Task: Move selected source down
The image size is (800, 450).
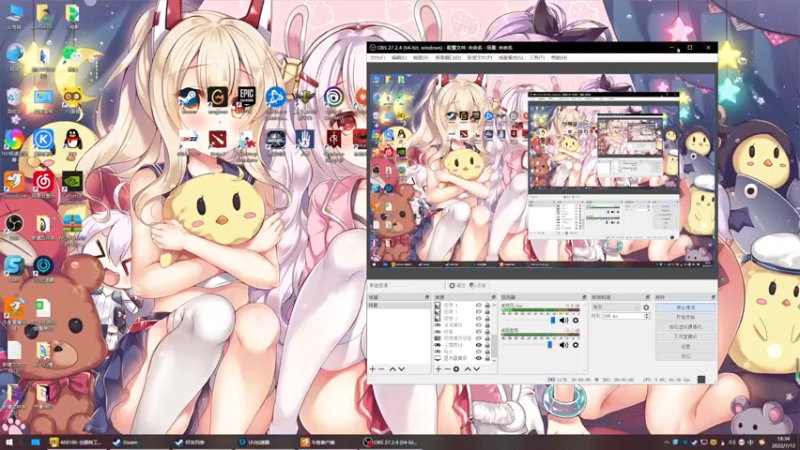Action: pos(477,369)
